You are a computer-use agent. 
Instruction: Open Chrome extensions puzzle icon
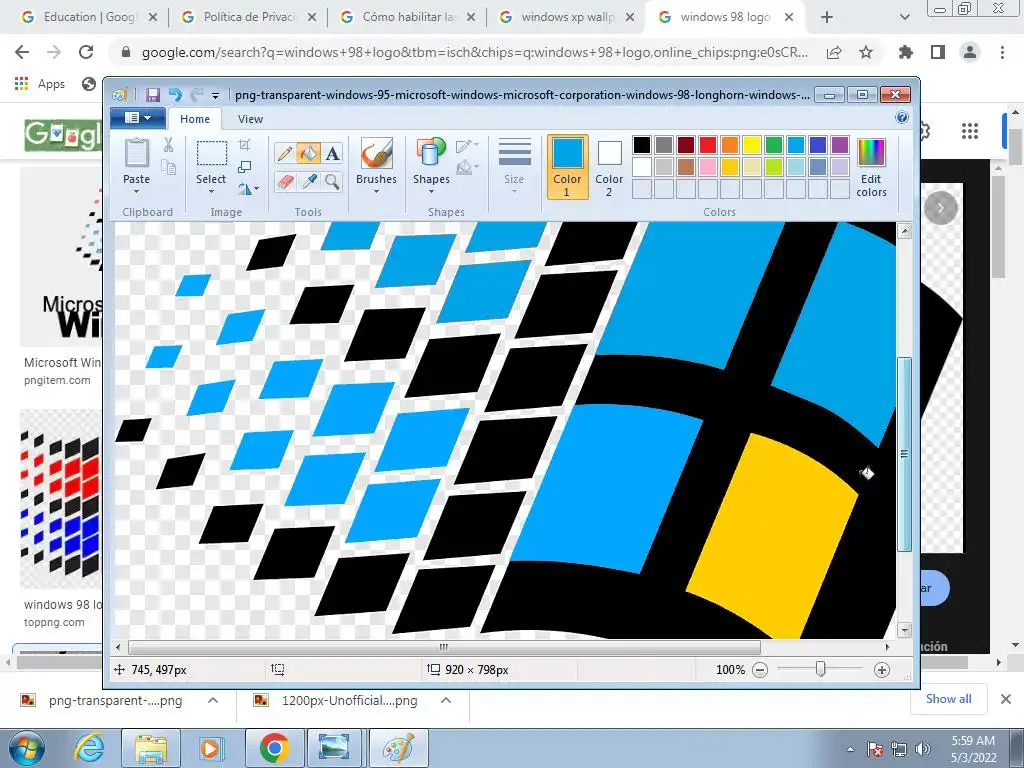tap(906, 52)
